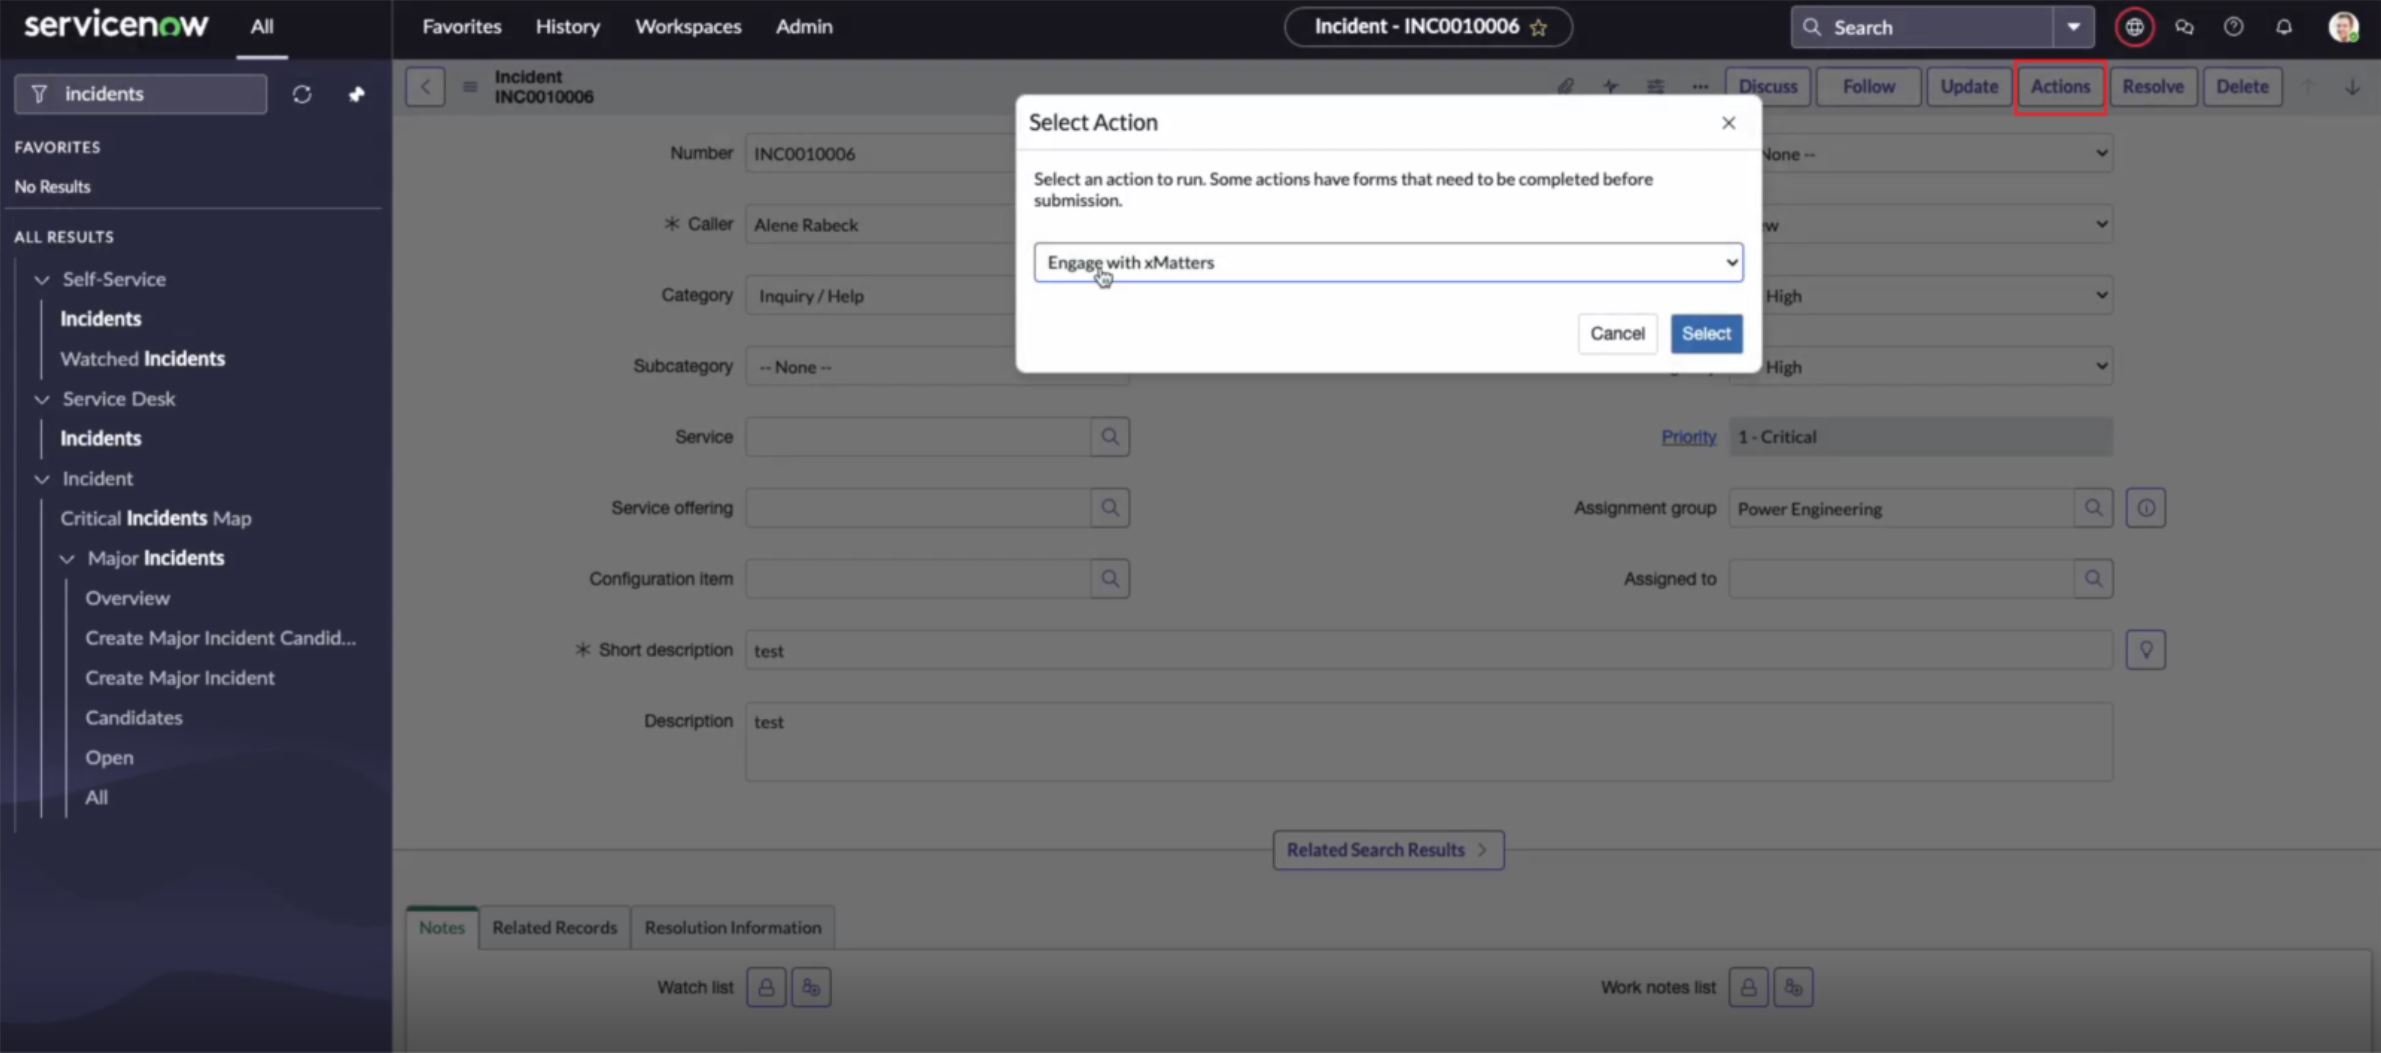Open the personalize form settings icon
Viewport: 2381px width, 1053px height.
pyautogui.click(x=1655, y=87)
